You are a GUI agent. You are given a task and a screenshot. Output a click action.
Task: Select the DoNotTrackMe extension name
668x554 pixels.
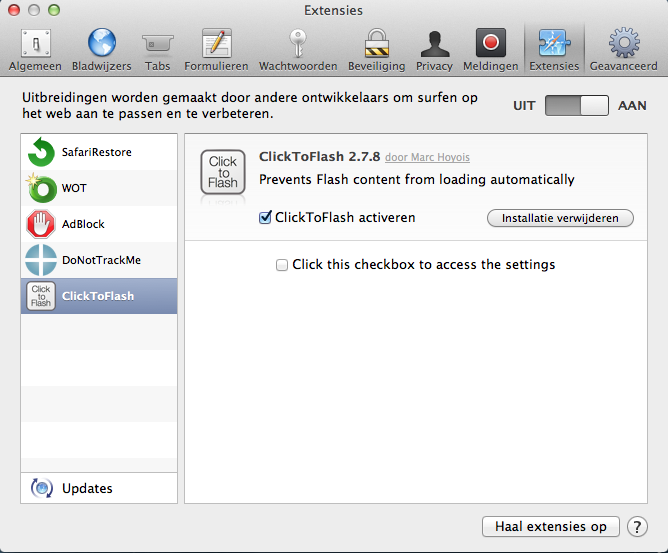click(101, 260)
